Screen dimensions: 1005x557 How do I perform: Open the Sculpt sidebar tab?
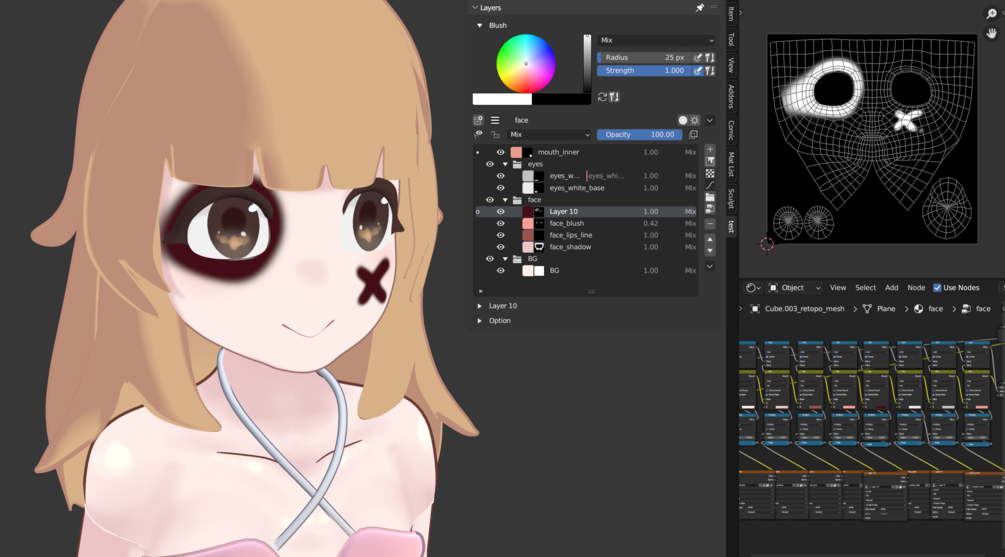click(x=731, y=198)
